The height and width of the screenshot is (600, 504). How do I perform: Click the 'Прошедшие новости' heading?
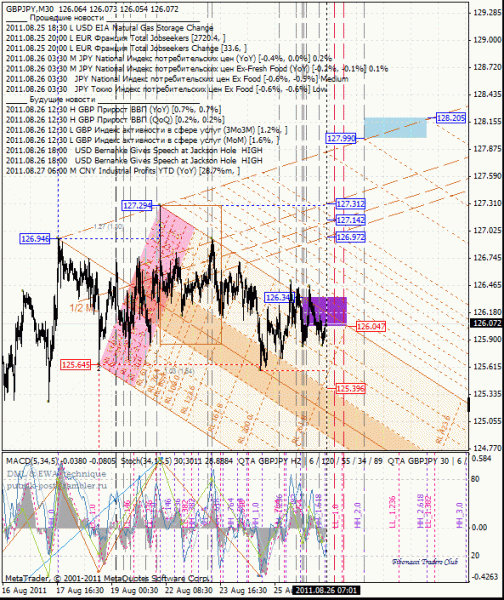[x=67, y=18]
